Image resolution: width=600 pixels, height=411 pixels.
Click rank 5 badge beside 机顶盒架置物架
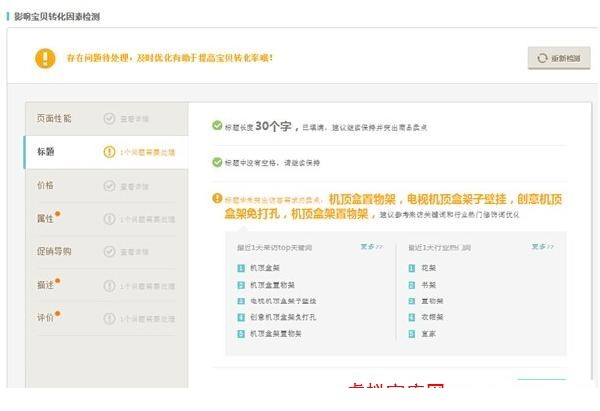[x=241, y=334]
